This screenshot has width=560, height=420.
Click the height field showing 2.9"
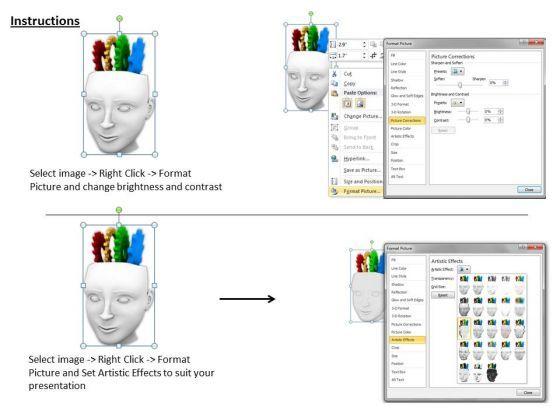[x=350, y=45]
